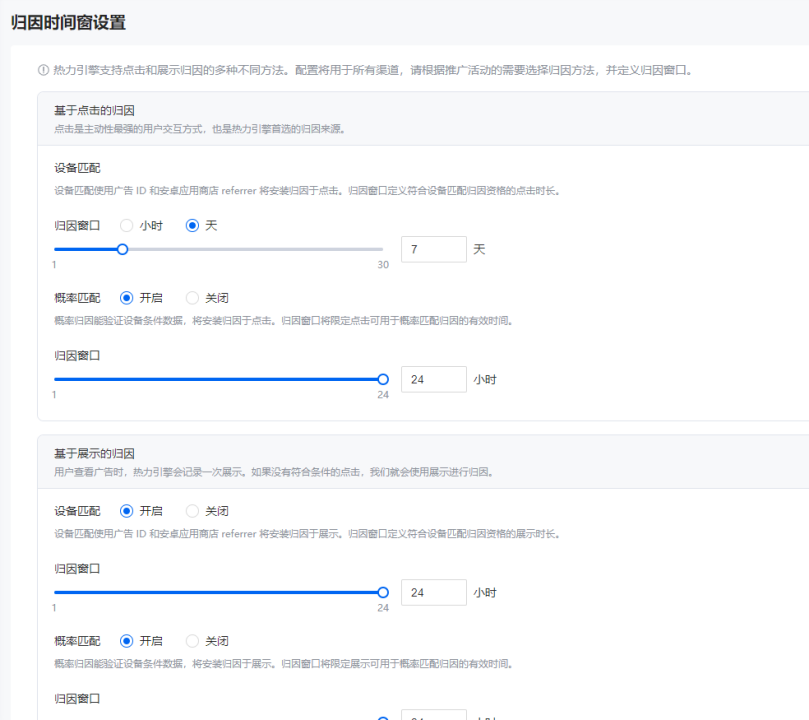Viewport: 809px width, 720px height.
Task: Click the 7-day attribution window slider handle
Action: click(123, 248)
